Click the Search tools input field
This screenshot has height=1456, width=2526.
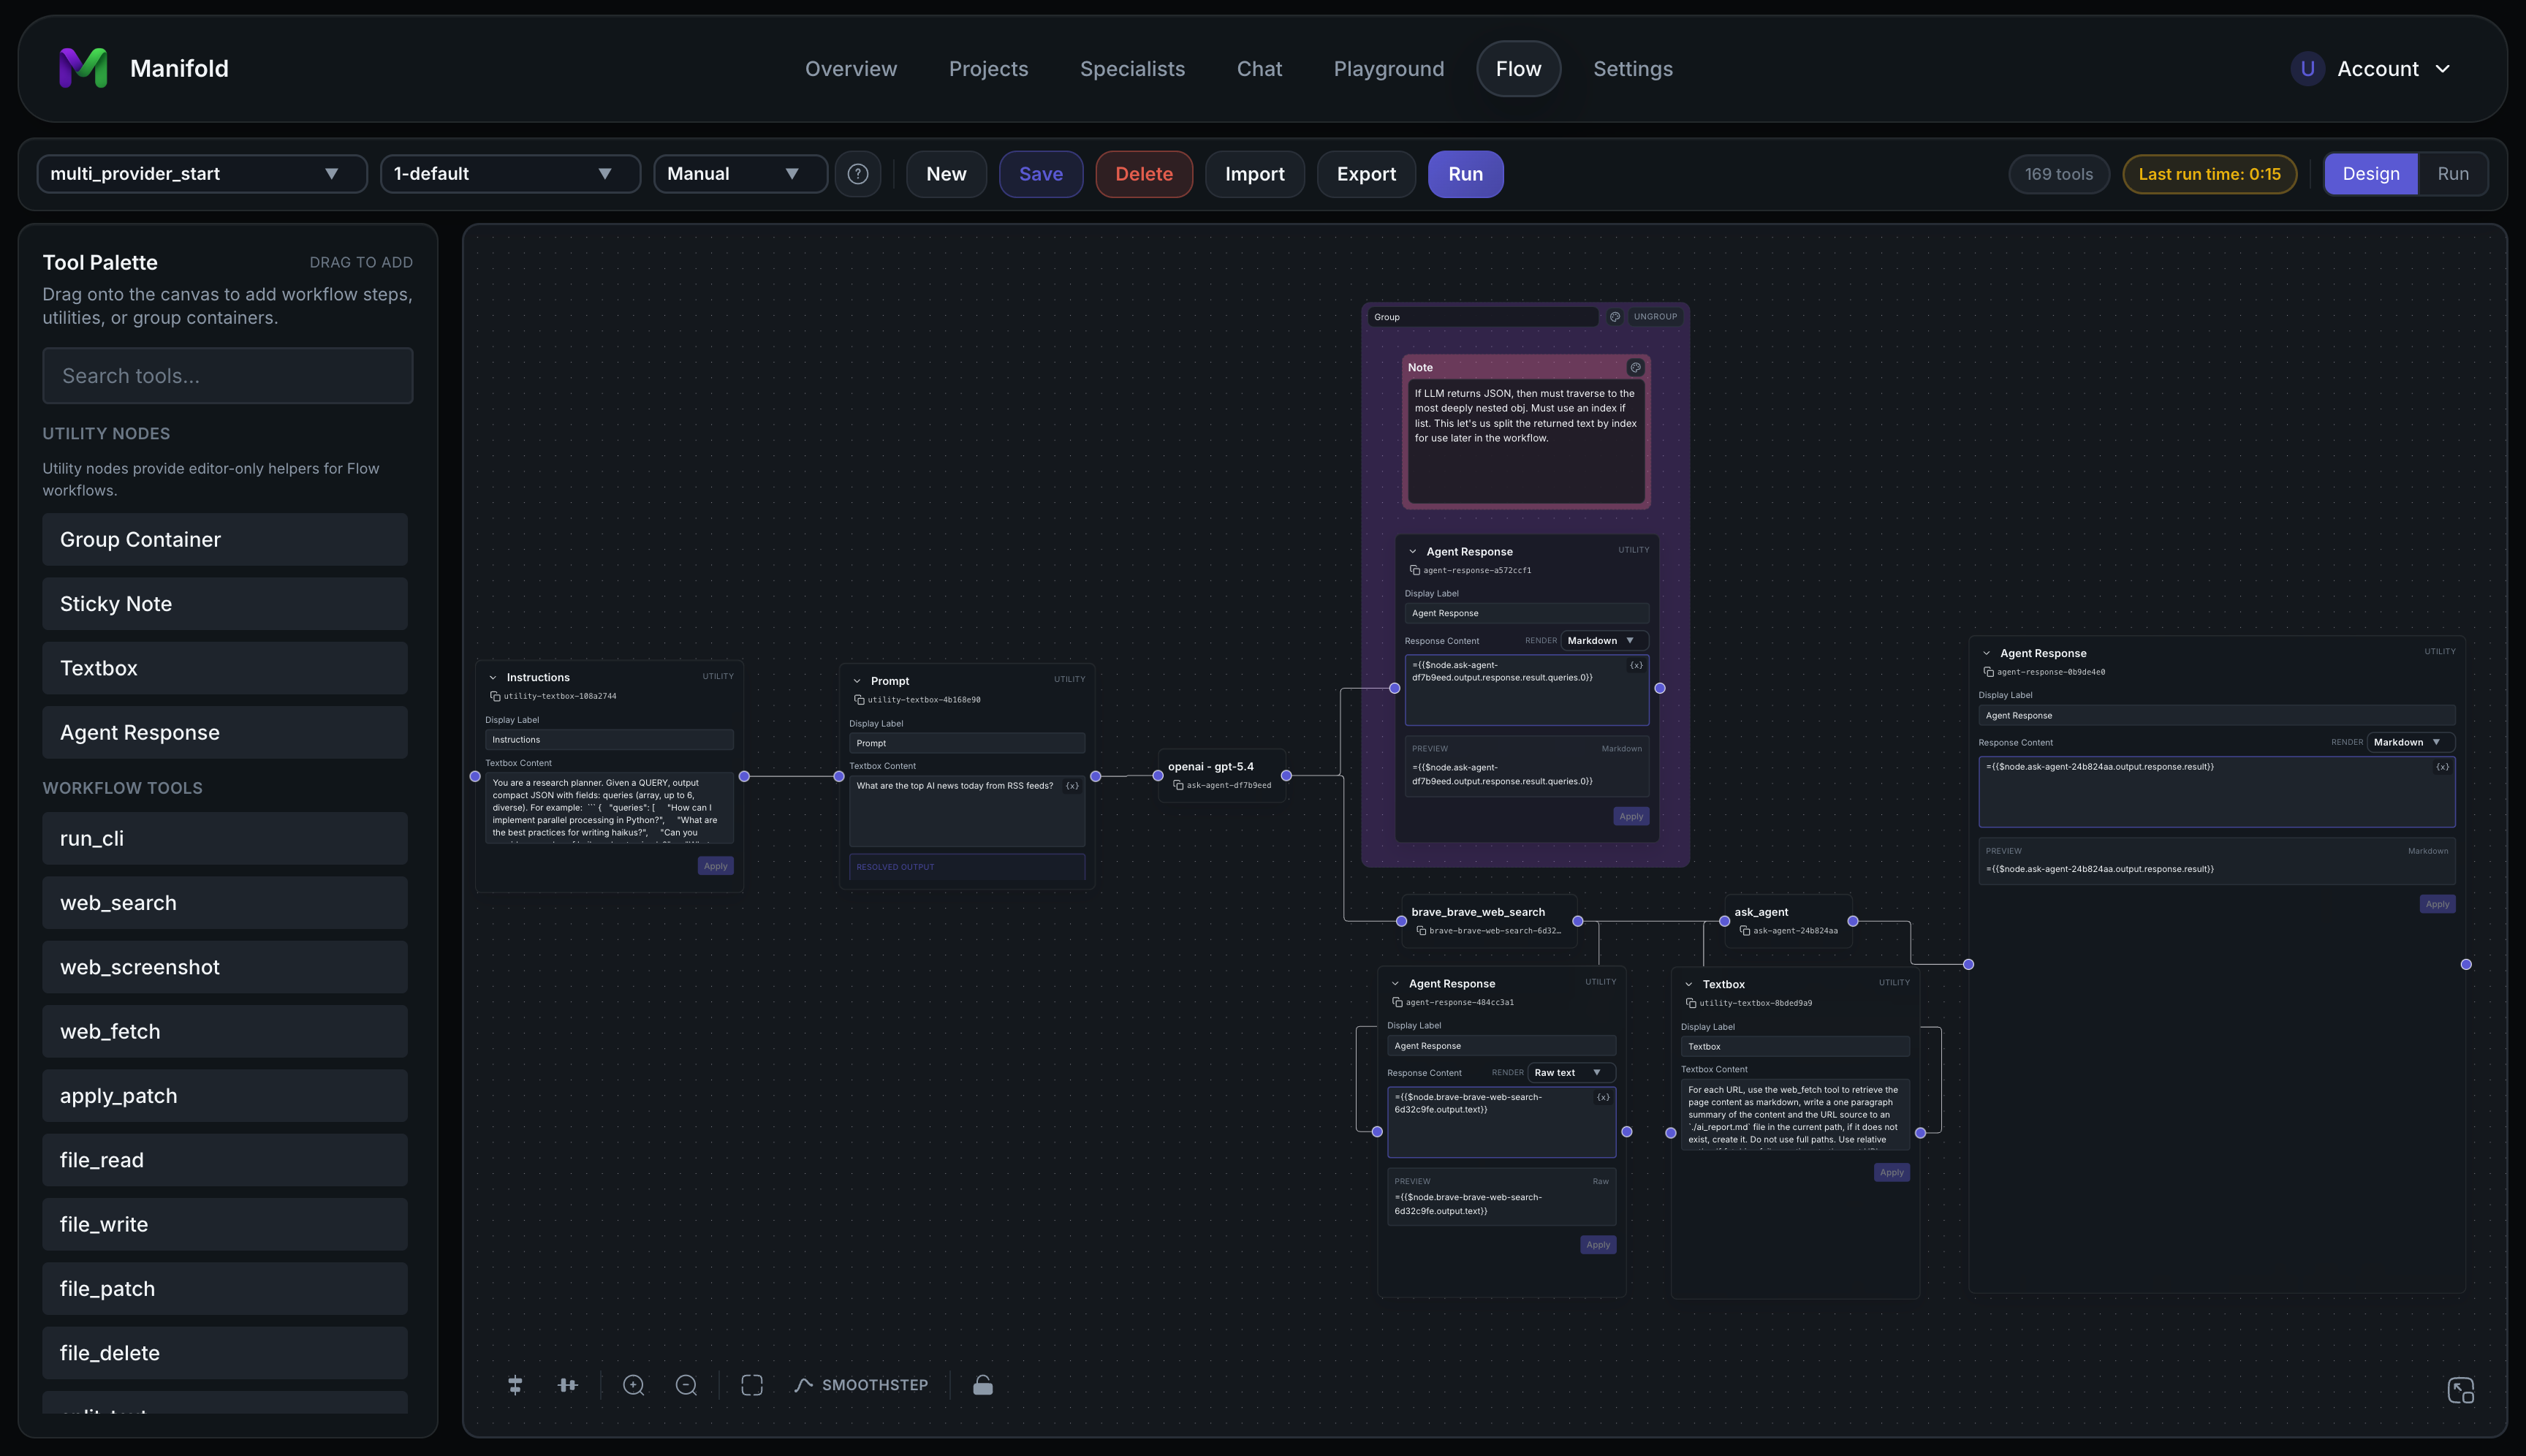(x=227, y=376)
